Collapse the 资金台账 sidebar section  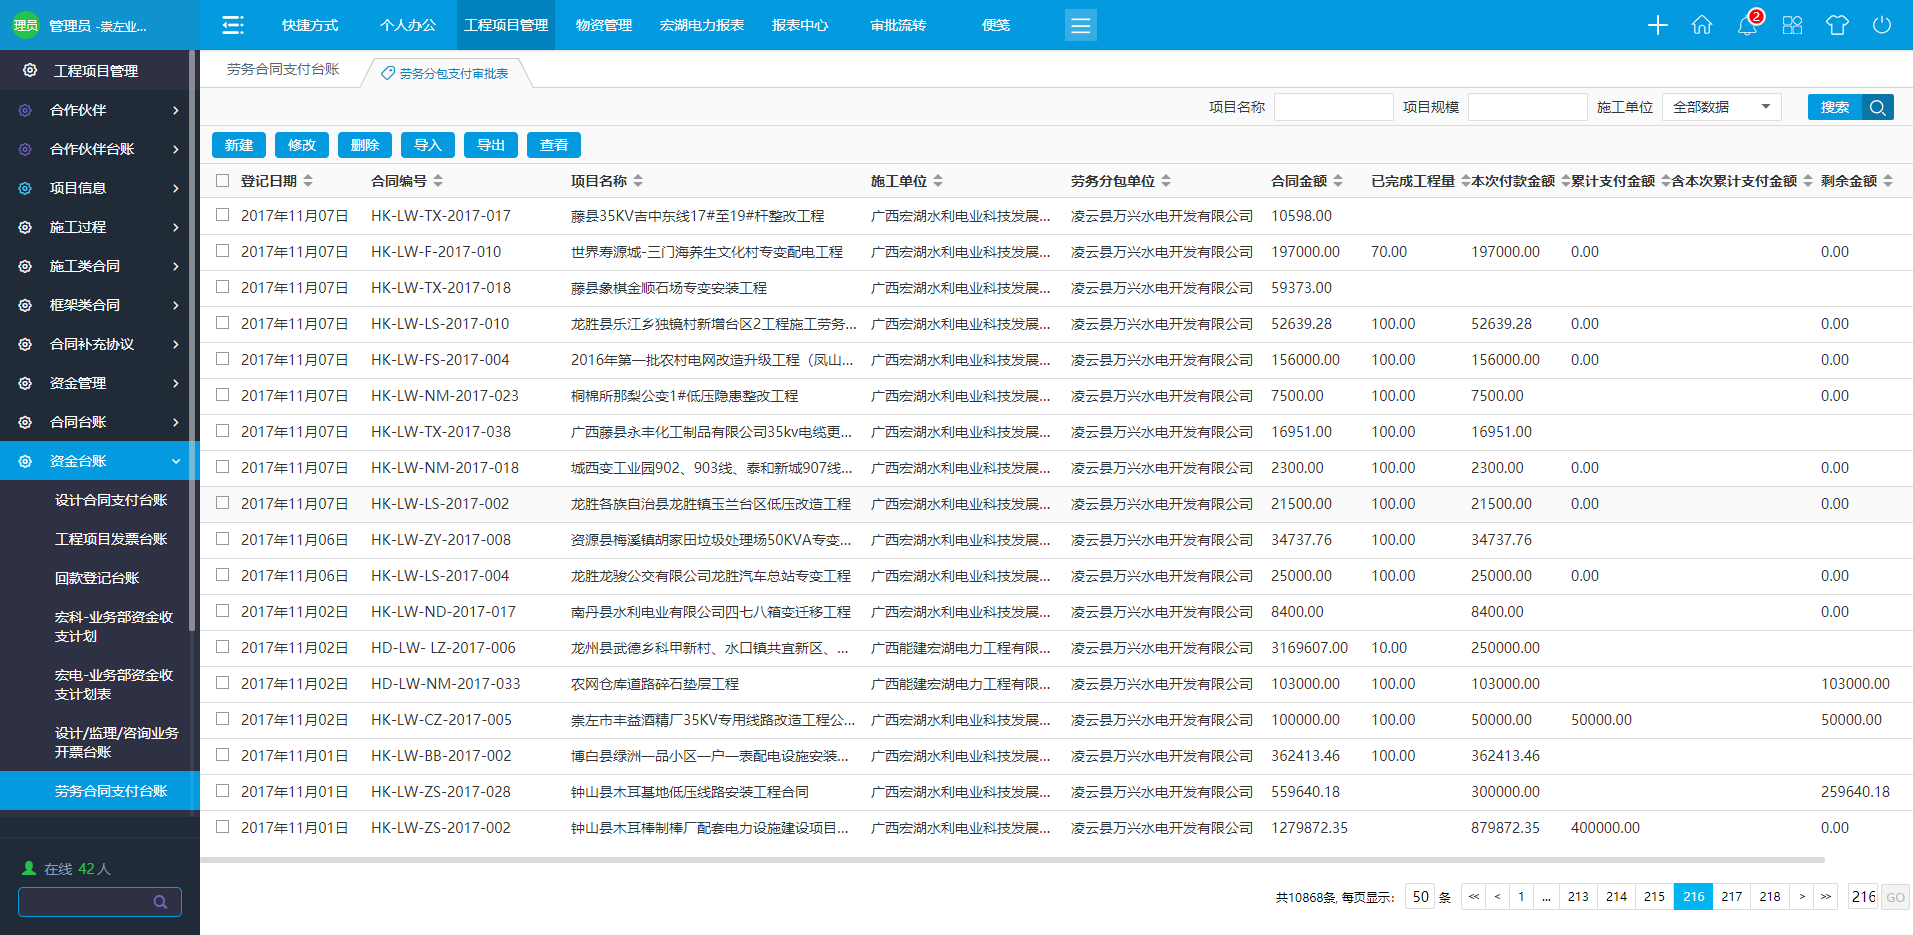coord(100,461)
